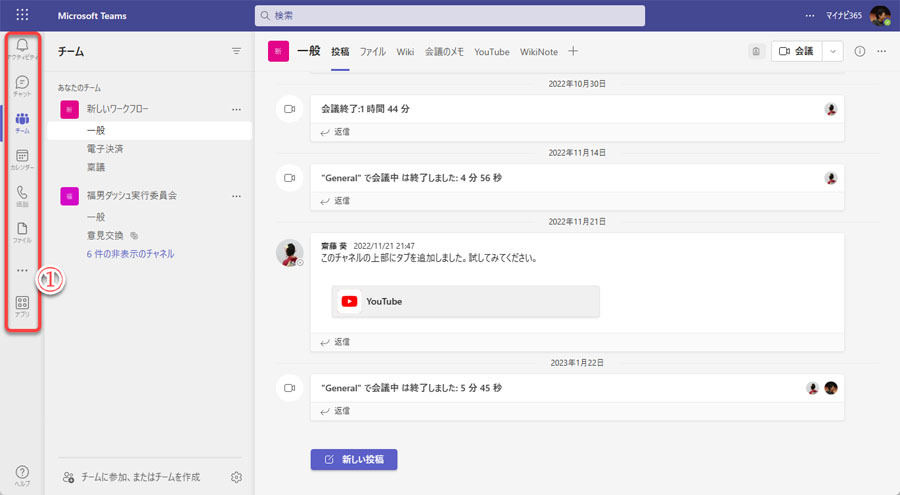The image size is (900, 495).
Task: Click the 一般 channel title in header
Action: [x=309, y=51]
